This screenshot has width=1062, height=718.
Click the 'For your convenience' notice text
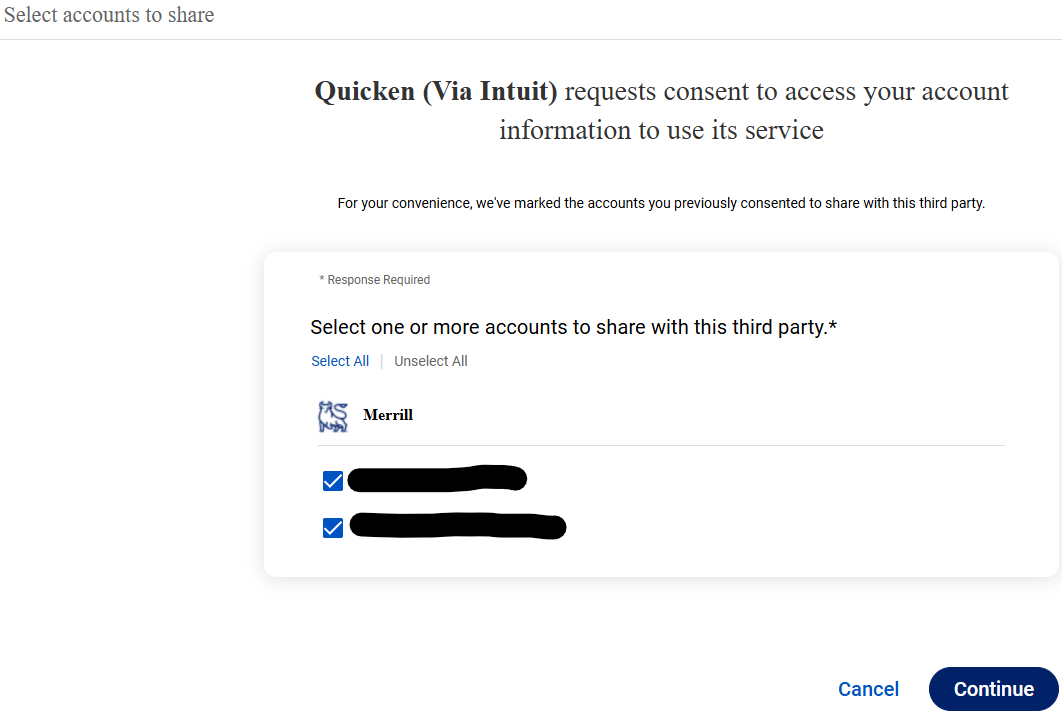[x=661, y=203]
